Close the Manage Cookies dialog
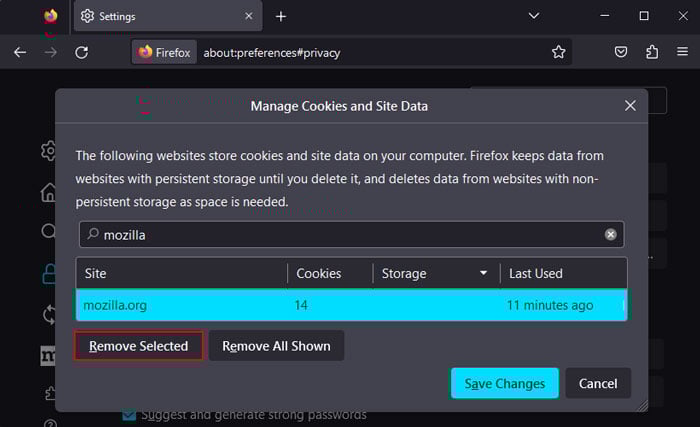700x427 pixels. point(630,105)
